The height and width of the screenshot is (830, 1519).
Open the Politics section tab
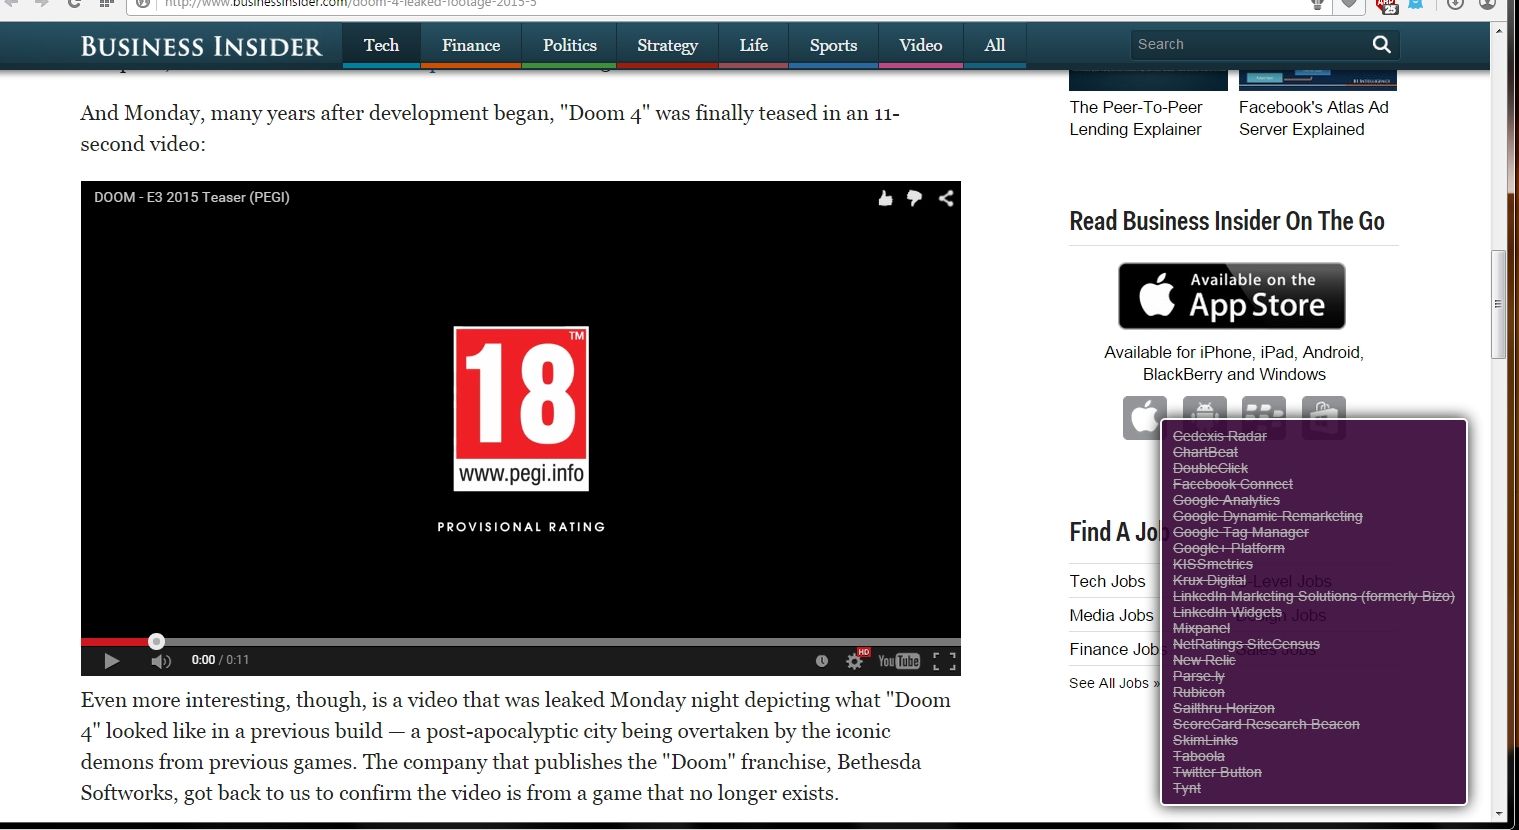pos(569,46)
